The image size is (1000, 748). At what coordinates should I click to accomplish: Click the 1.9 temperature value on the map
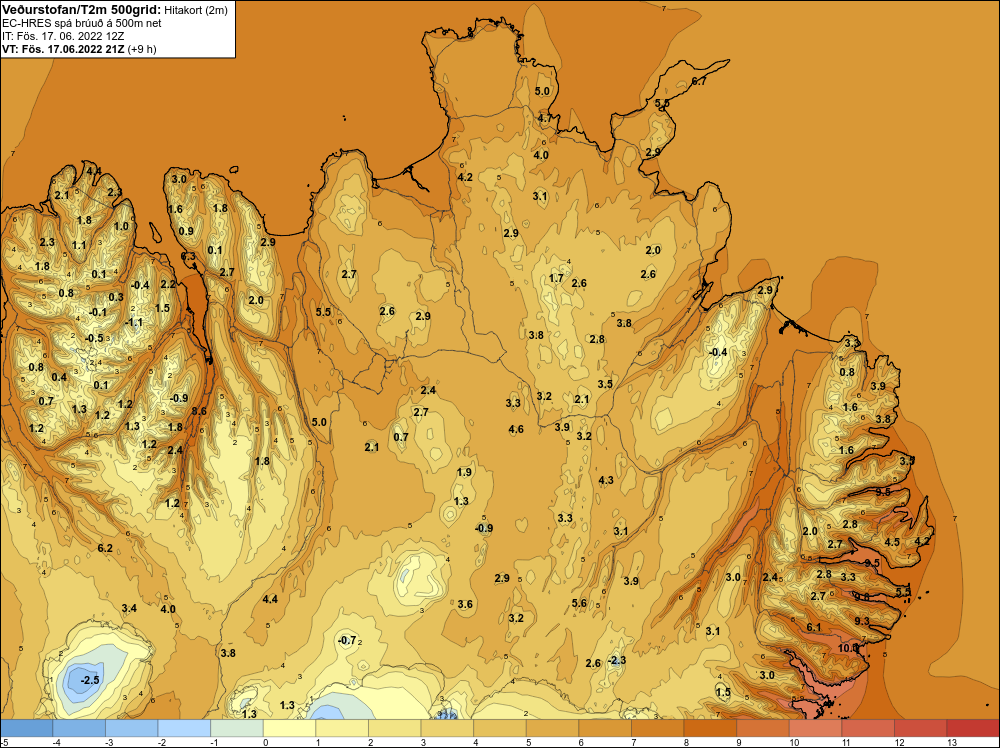point(464,473)
